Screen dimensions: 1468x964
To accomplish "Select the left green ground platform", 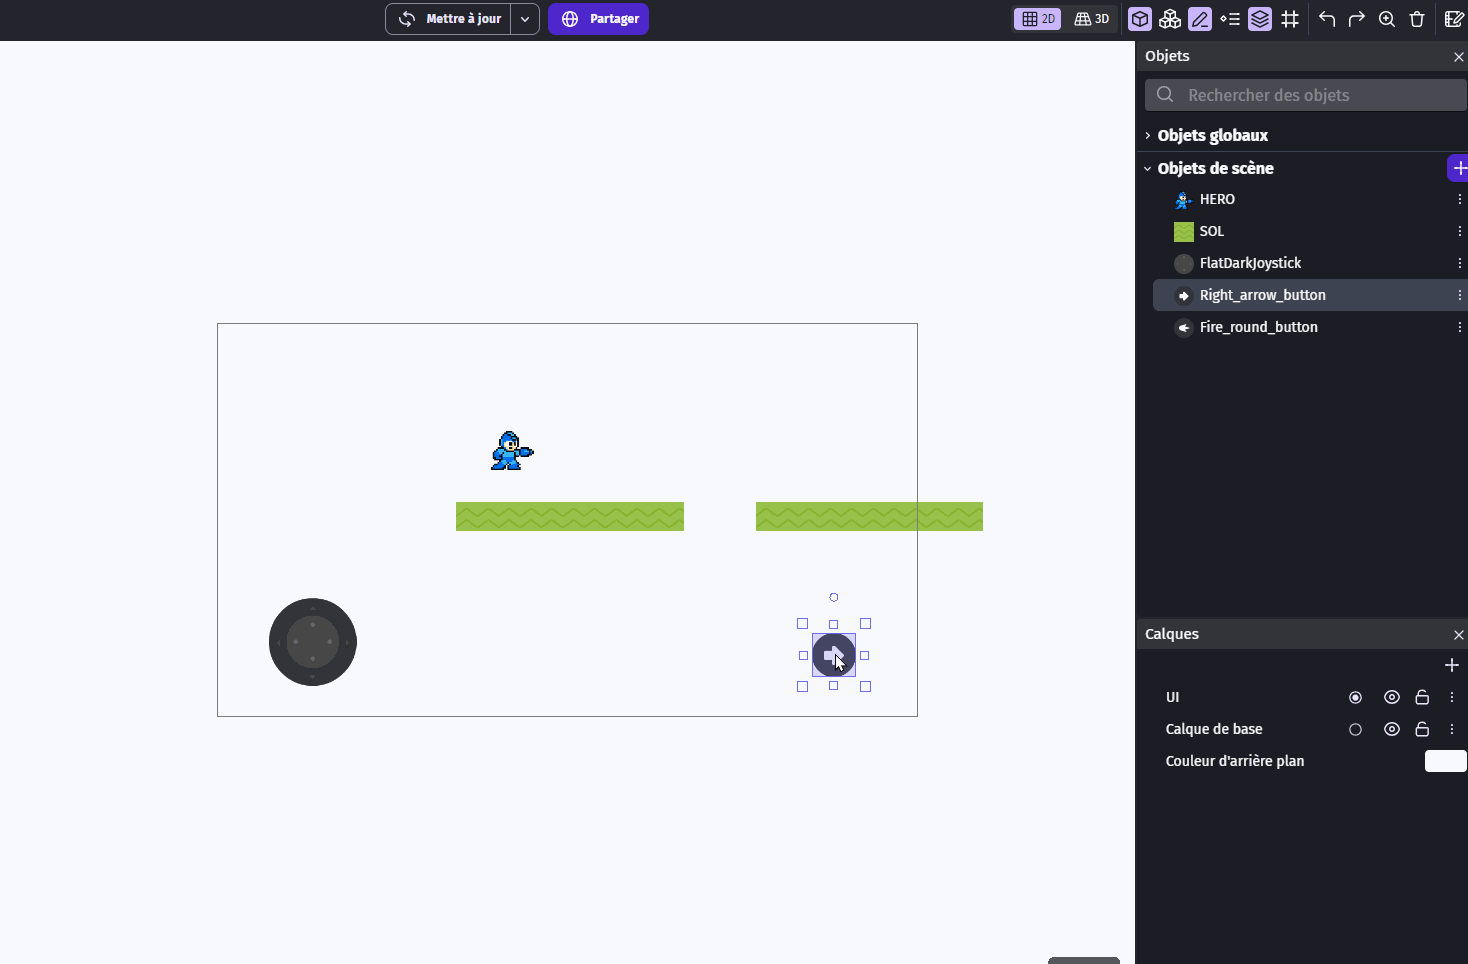I will click(x=570, y=516).
